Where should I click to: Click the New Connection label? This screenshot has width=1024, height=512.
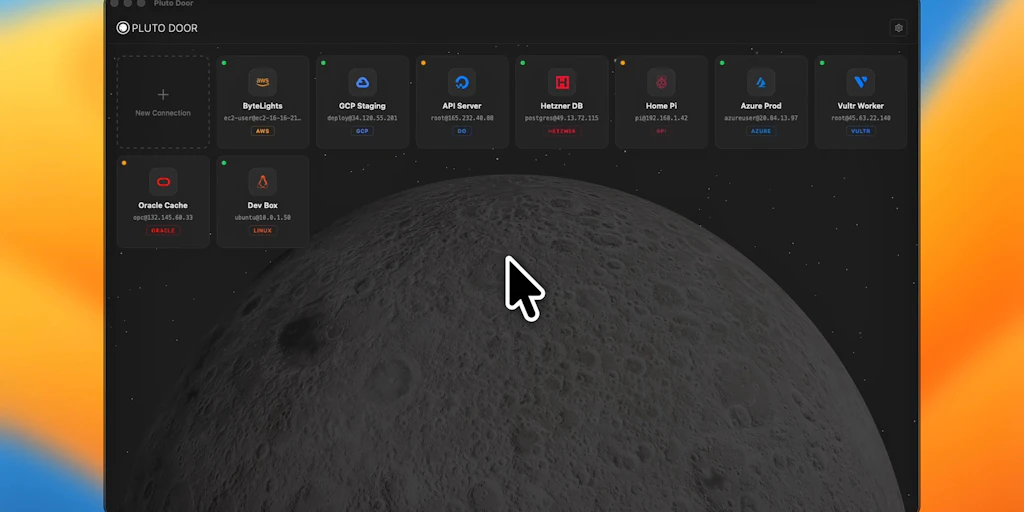[x=163, y=113]
